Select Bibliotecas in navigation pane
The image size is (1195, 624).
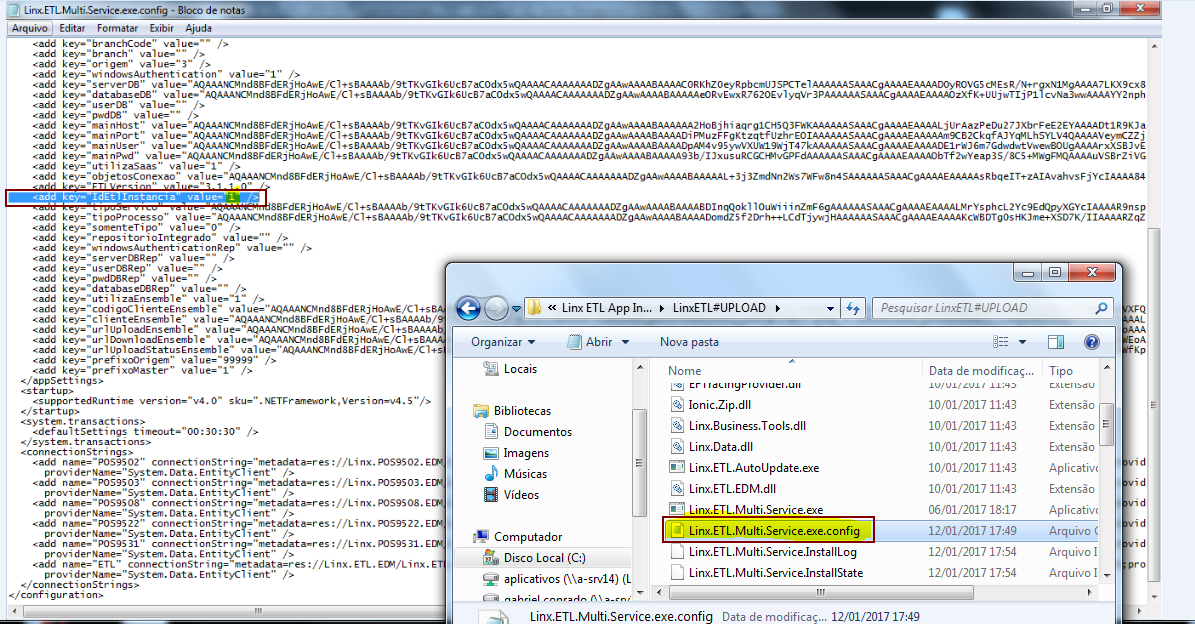click(x=522, y=411)
